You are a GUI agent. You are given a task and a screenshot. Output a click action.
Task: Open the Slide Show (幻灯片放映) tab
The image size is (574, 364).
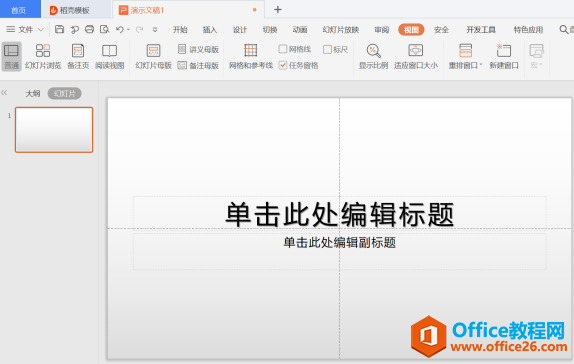(x=340, y=30)
